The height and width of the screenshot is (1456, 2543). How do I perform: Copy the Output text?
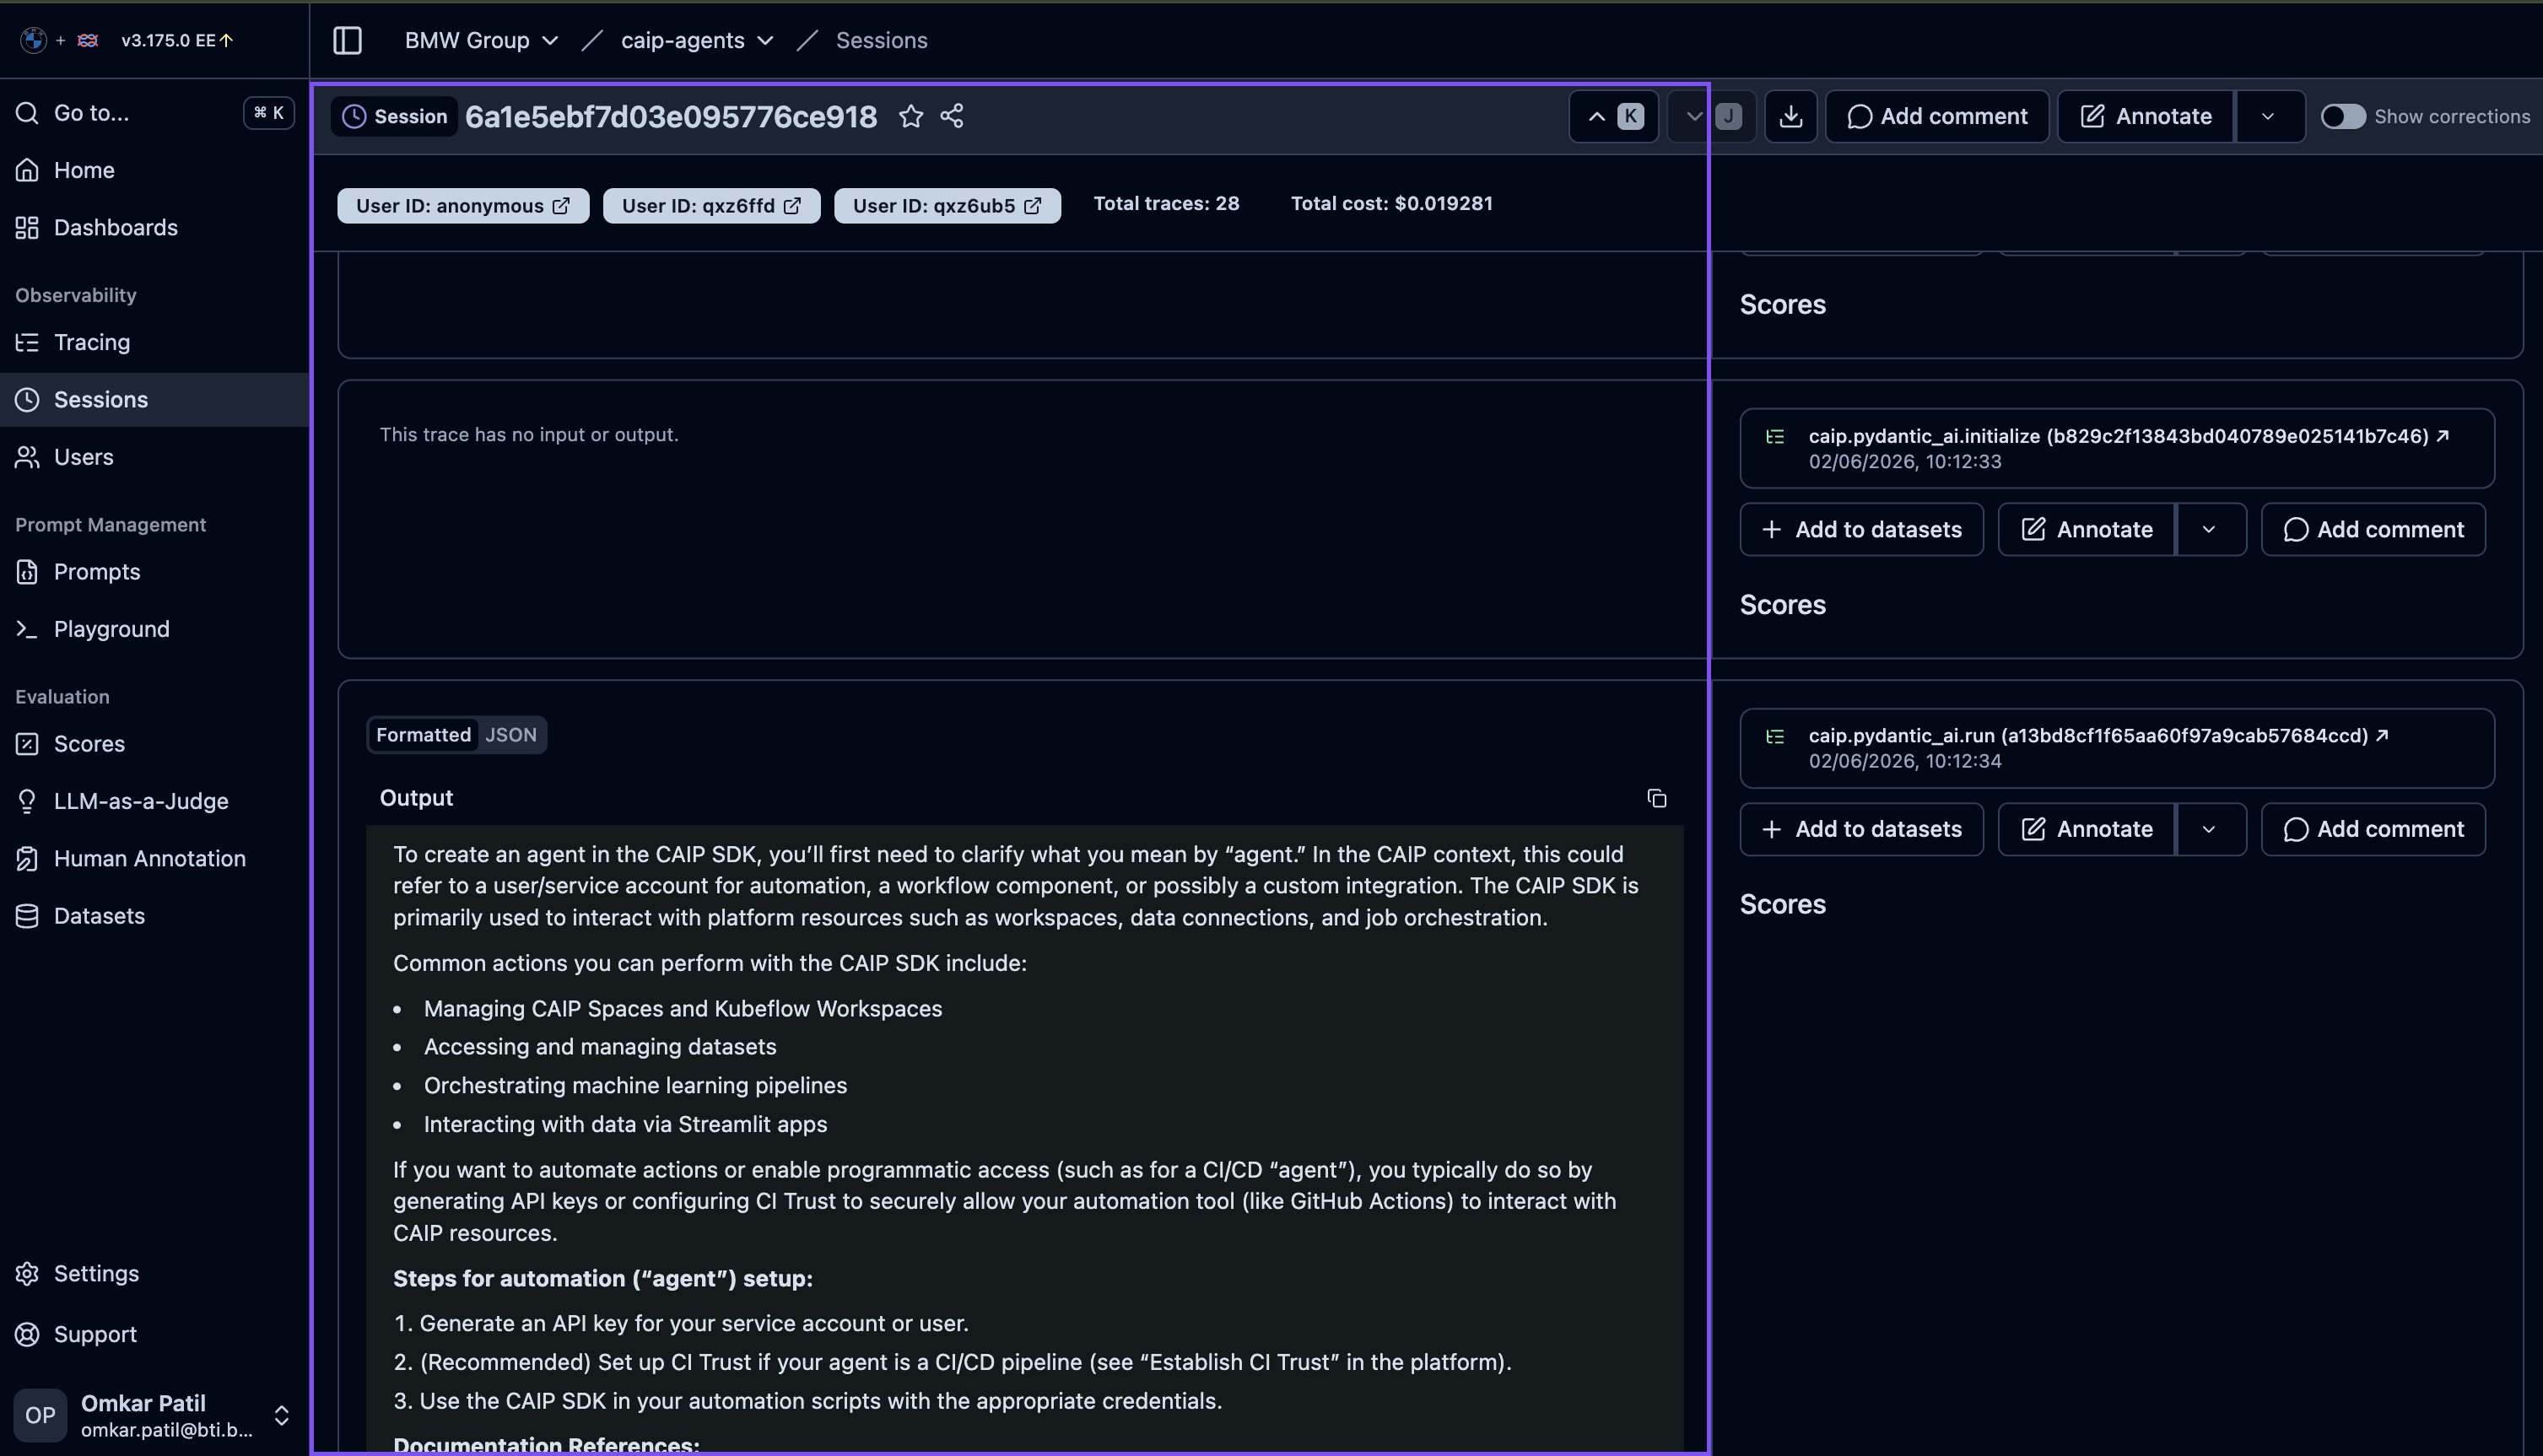click(1656, 798)
